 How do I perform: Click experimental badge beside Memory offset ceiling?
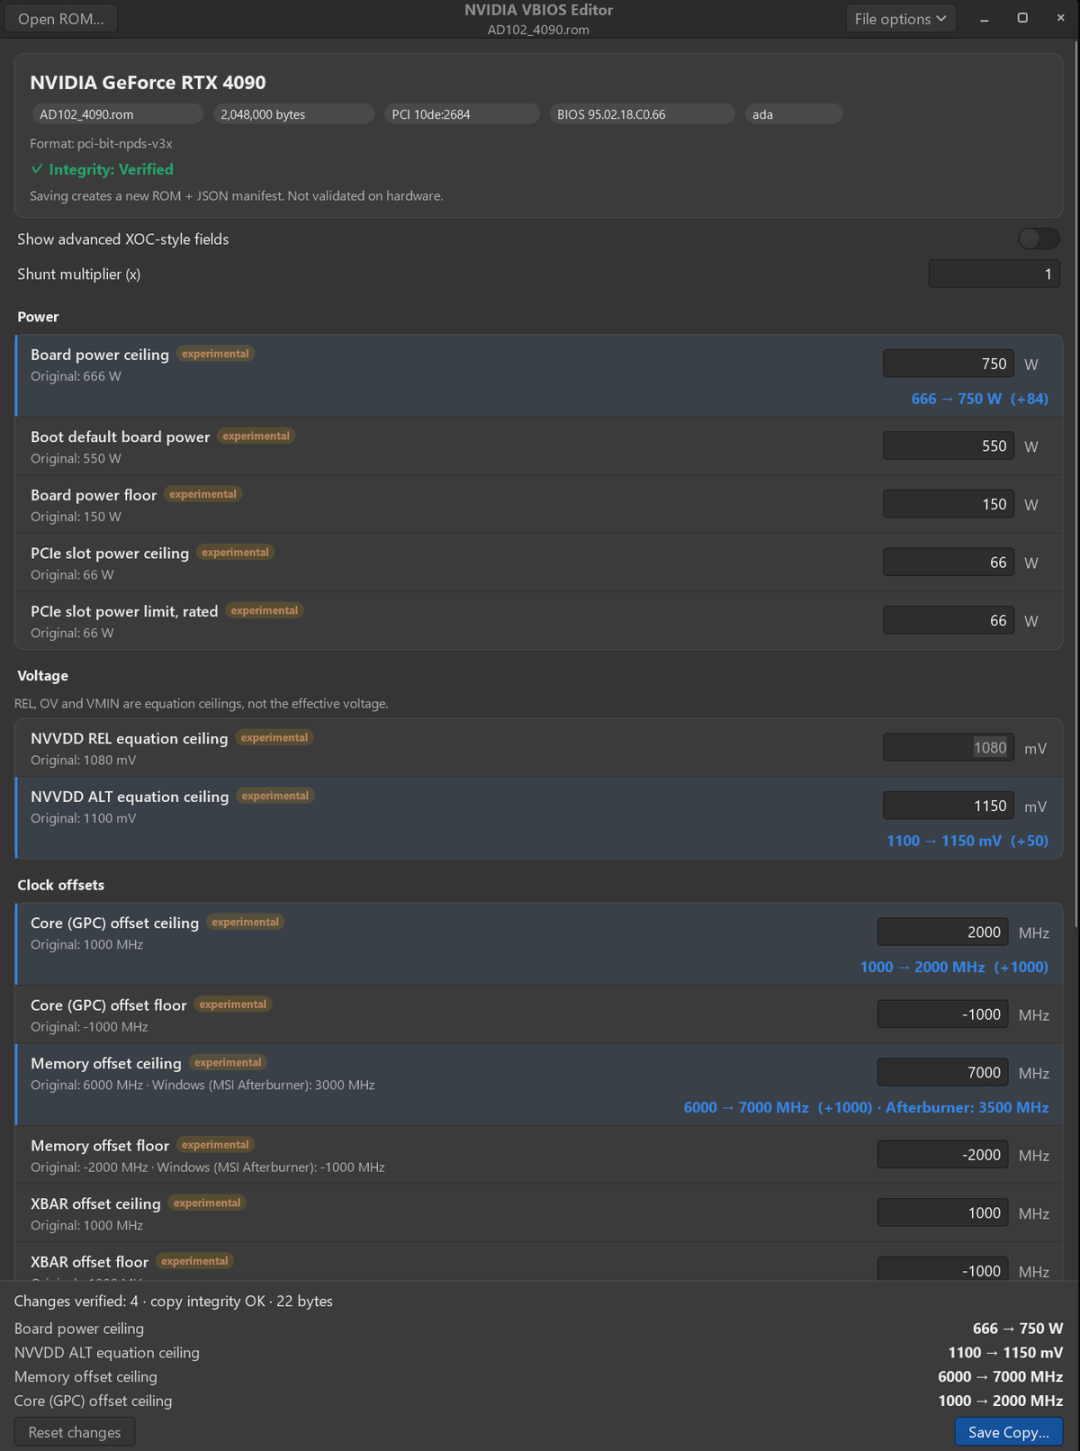pyautogui.click(x=228, y=1063)
